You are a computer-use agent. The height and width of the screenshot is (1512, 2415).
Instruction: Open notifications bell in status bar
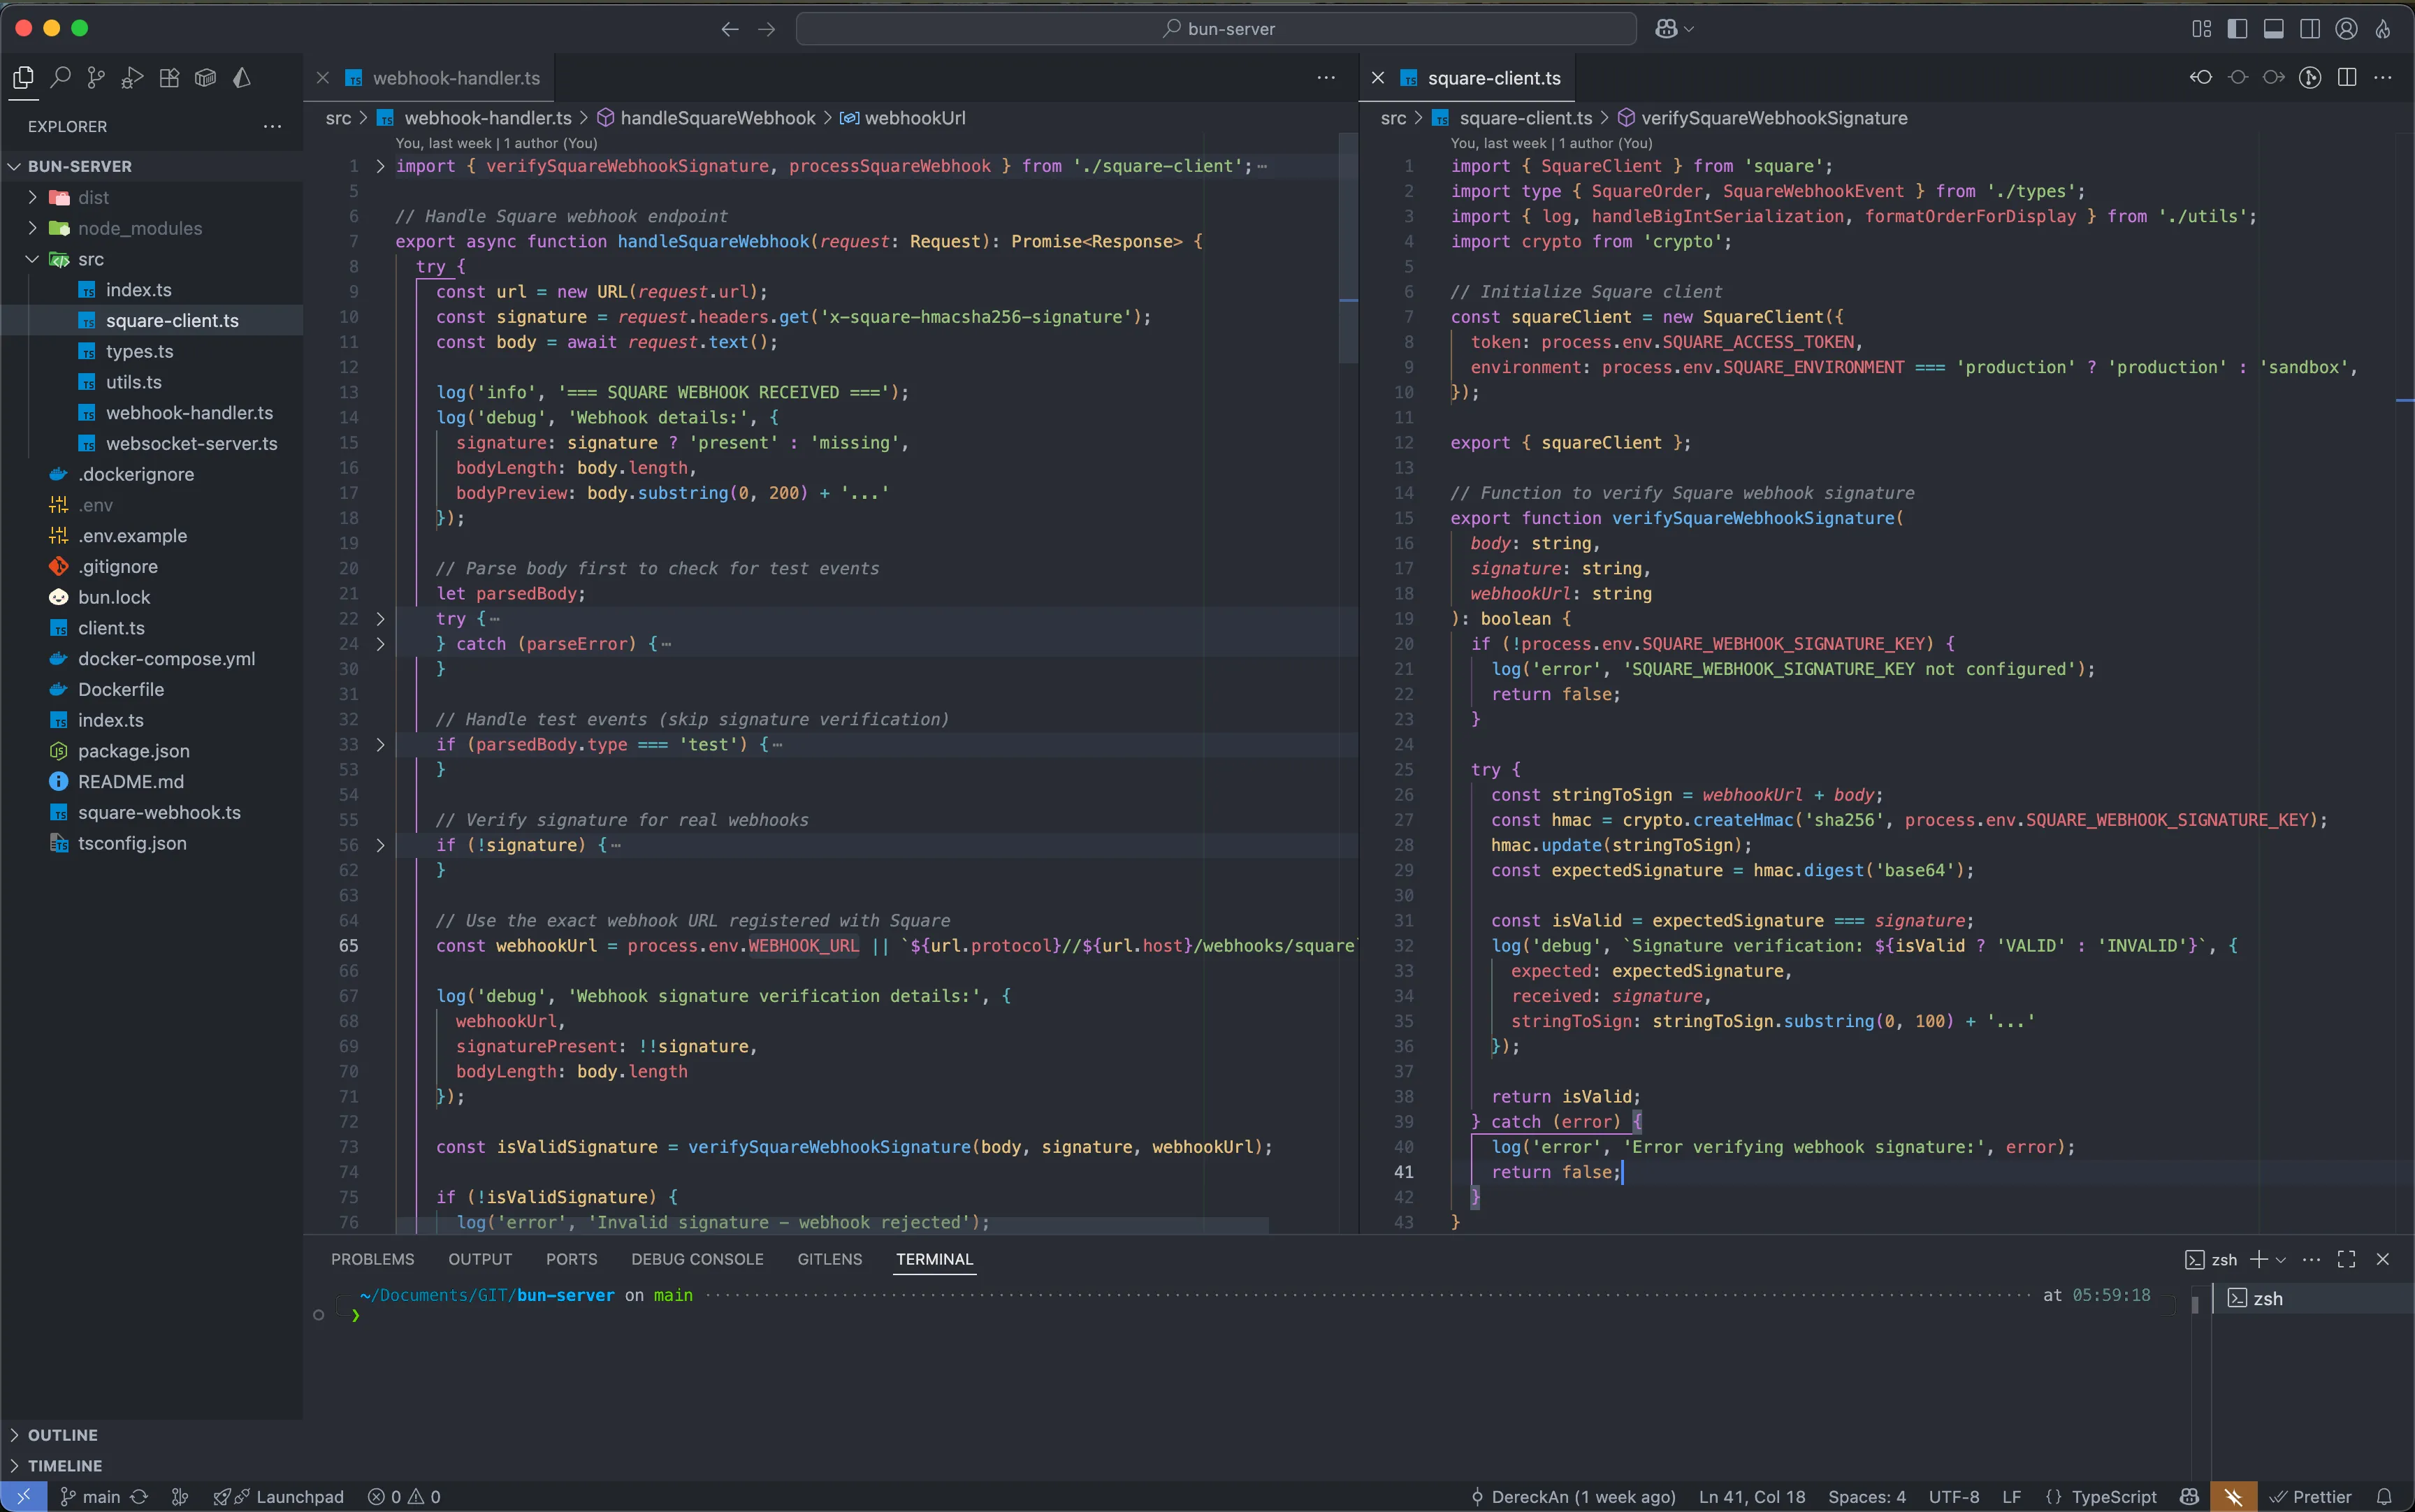(x=2385, y=1496)
